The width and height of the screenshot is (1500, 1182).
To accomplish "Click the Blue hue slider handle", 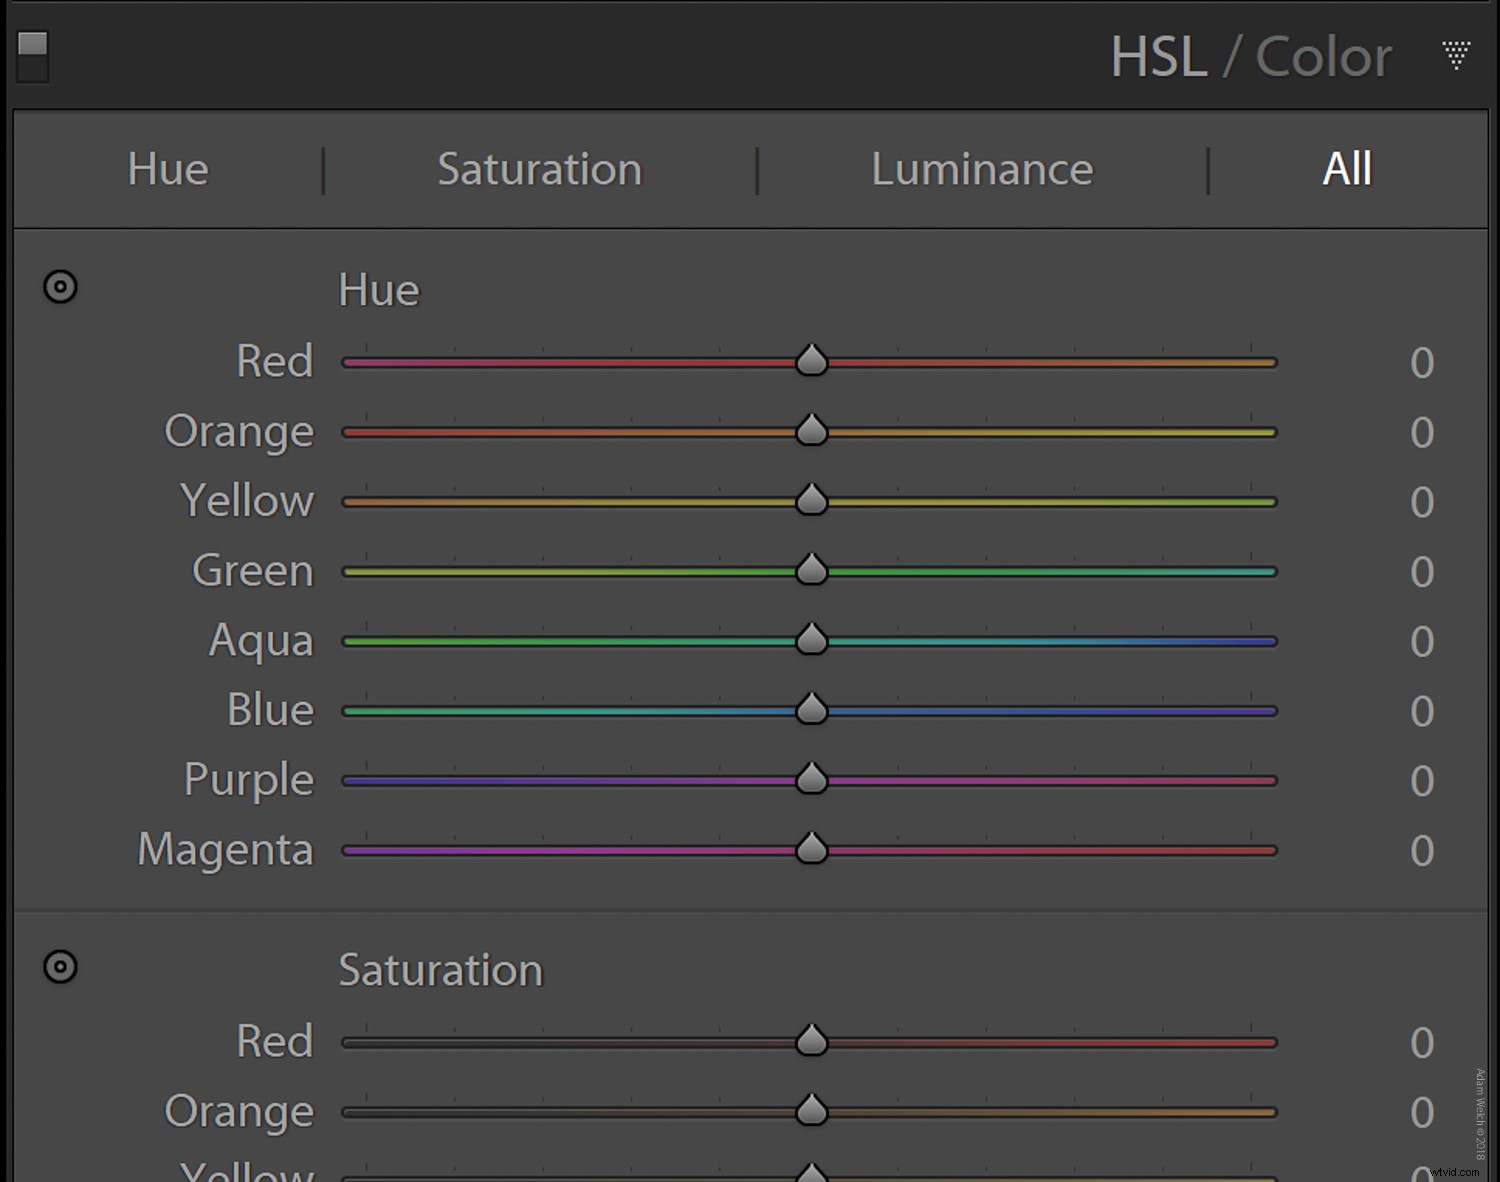I will coord(812,710).
